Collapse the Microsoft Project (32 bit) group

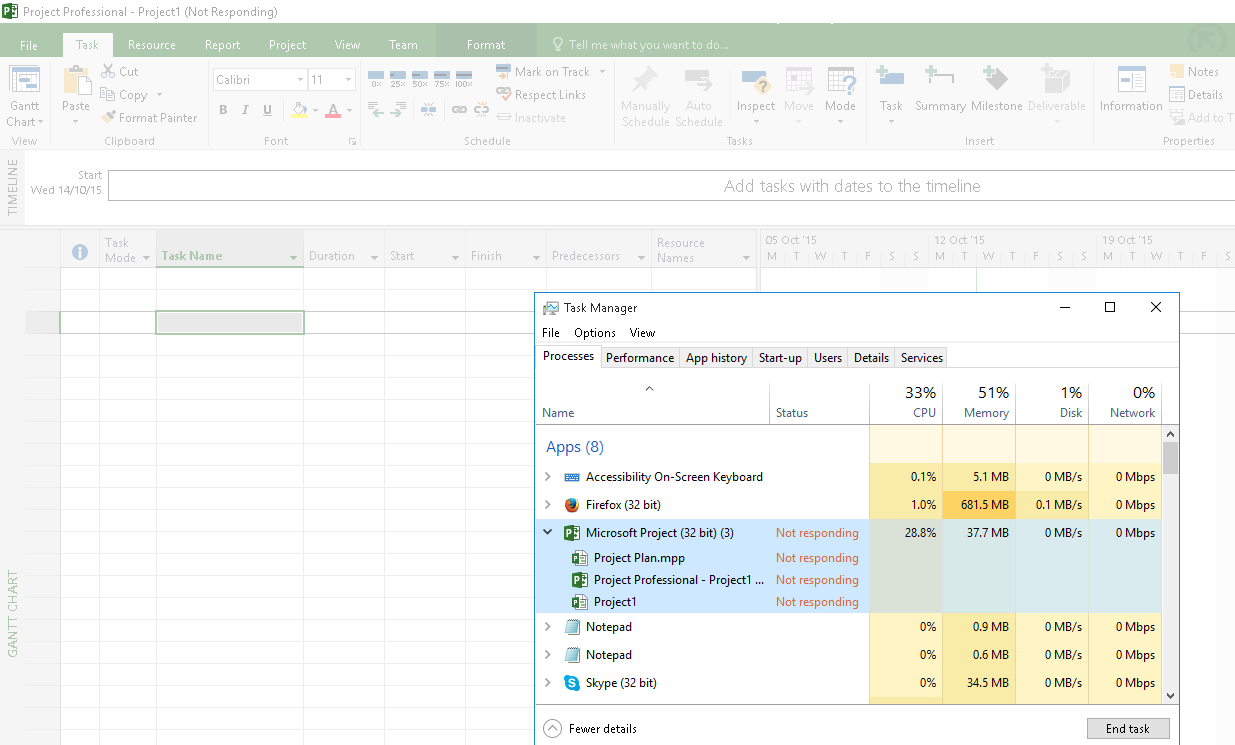pos(547,533)
